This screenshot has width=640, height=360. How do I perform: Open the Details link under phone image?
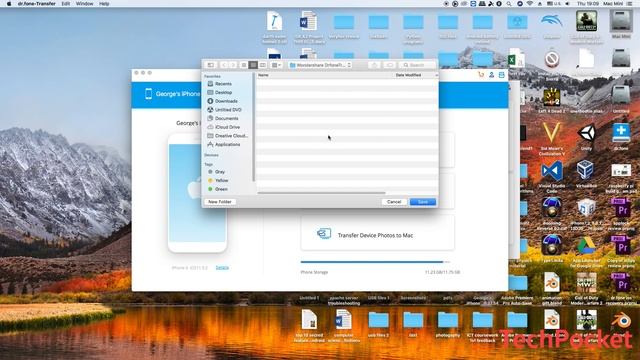click(222, 268)
